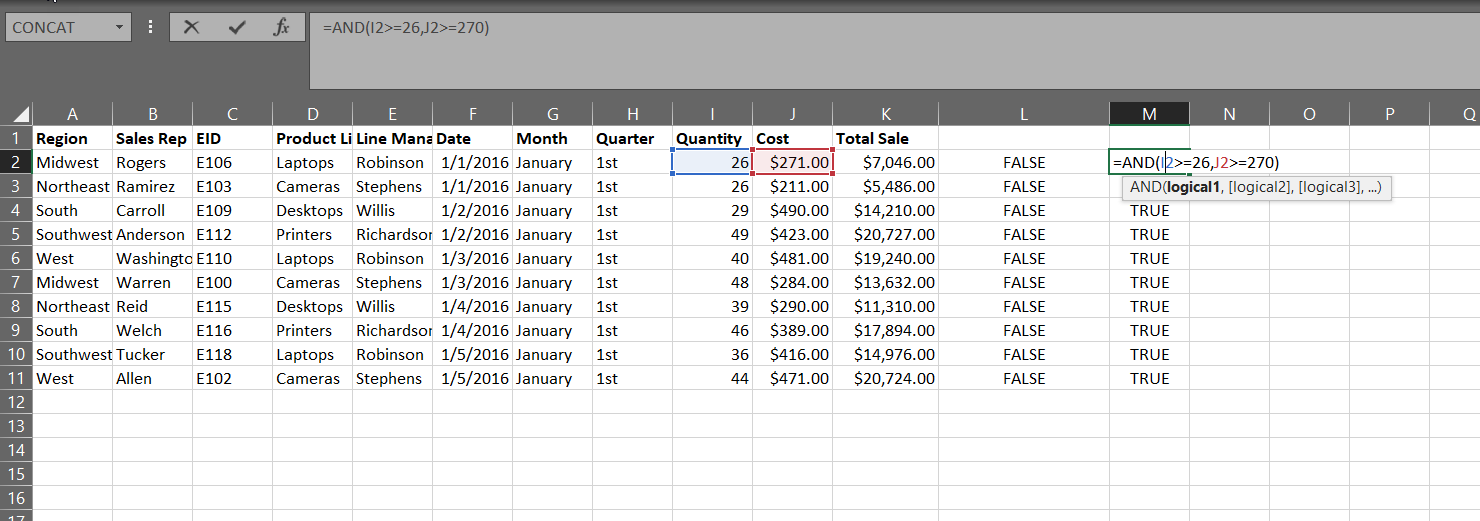Click the Quarter header cell

coord(632,139)
